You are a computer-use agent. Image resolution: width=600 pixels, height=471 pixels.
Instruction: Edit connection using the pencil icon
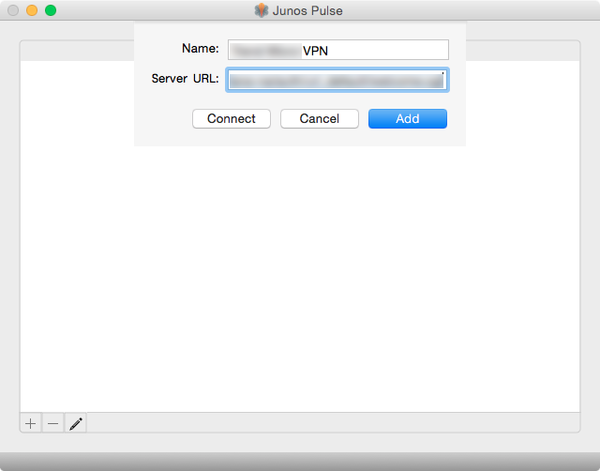click(x=75, y=423)
